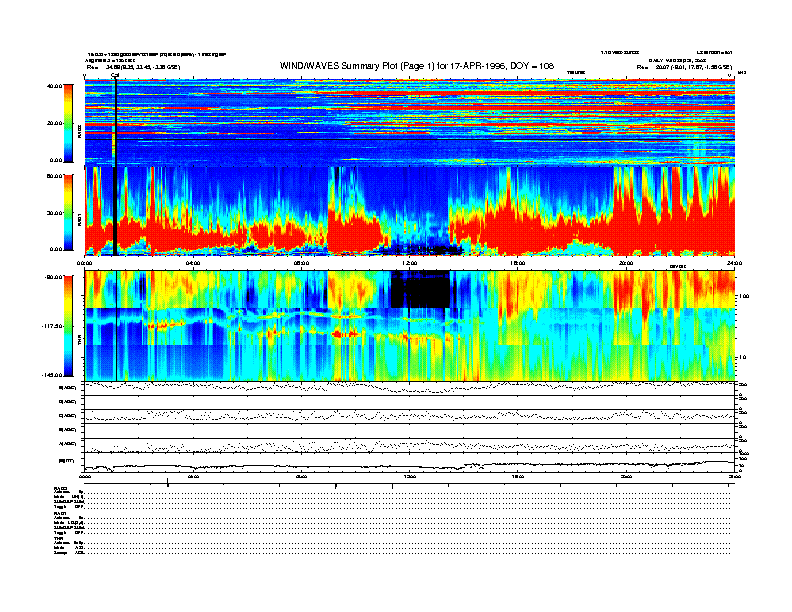The width and height of the screenshot is (792, 612).
Task: Click the -145.00 label on TNR scale
Action: (x=52, y=375)
